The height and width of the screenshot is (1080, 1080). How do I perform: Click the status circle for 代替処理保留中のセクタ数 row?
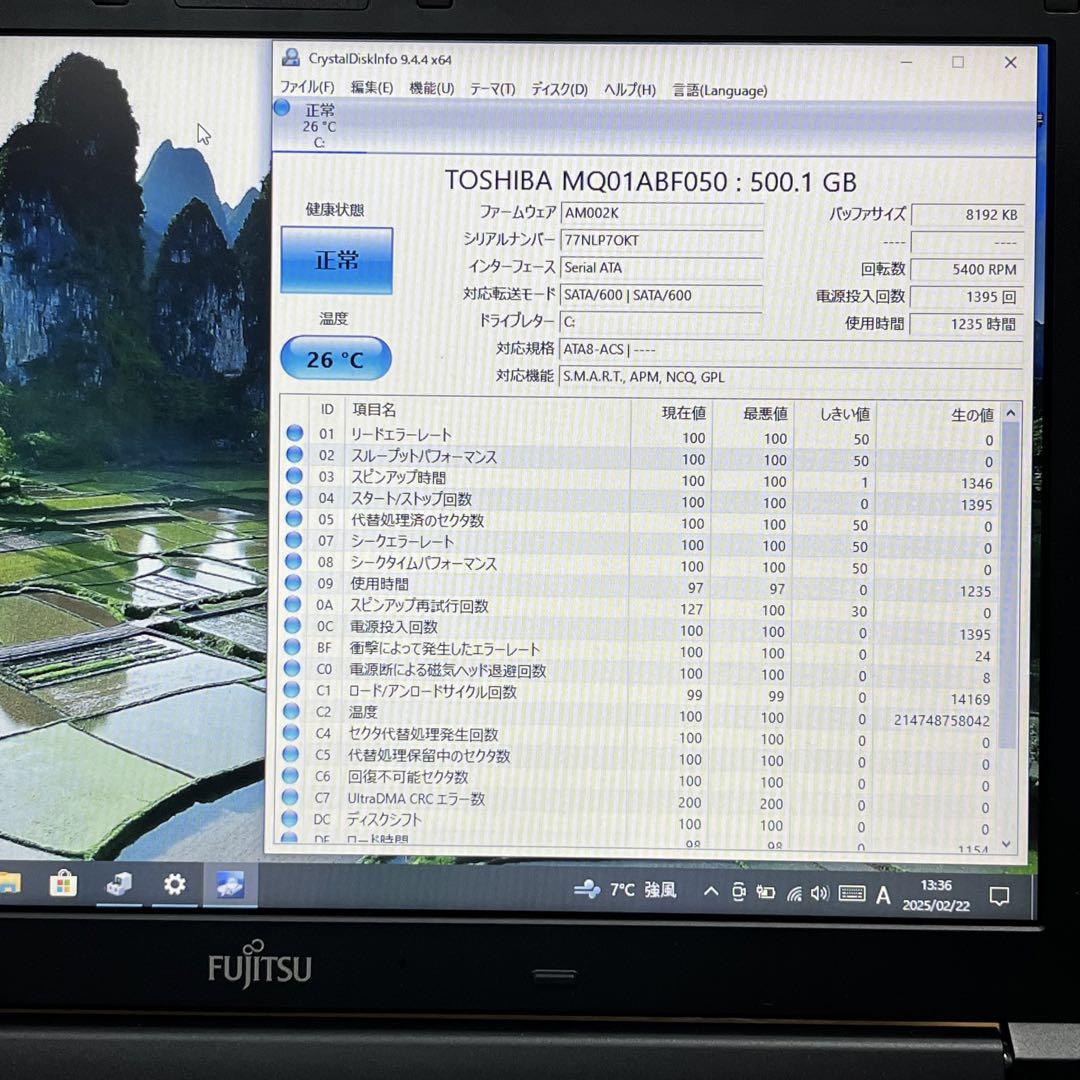(291, 754)
